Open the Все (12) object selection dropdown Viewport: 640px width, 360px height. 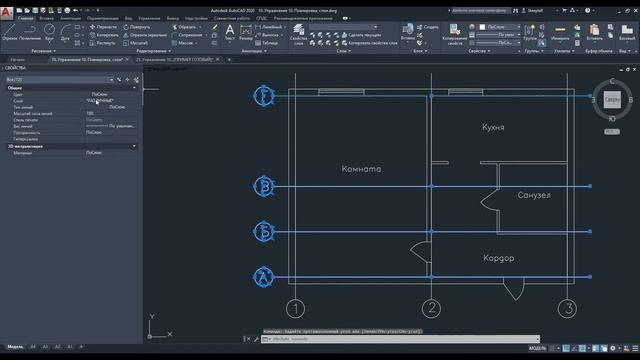[x=60, y=80]
